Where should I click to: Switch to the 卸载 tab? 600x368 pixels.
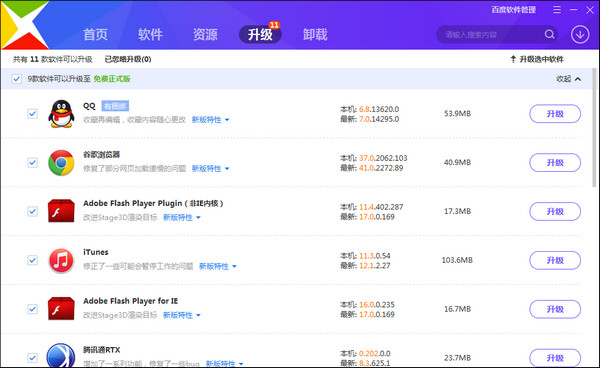coord(315,34)
